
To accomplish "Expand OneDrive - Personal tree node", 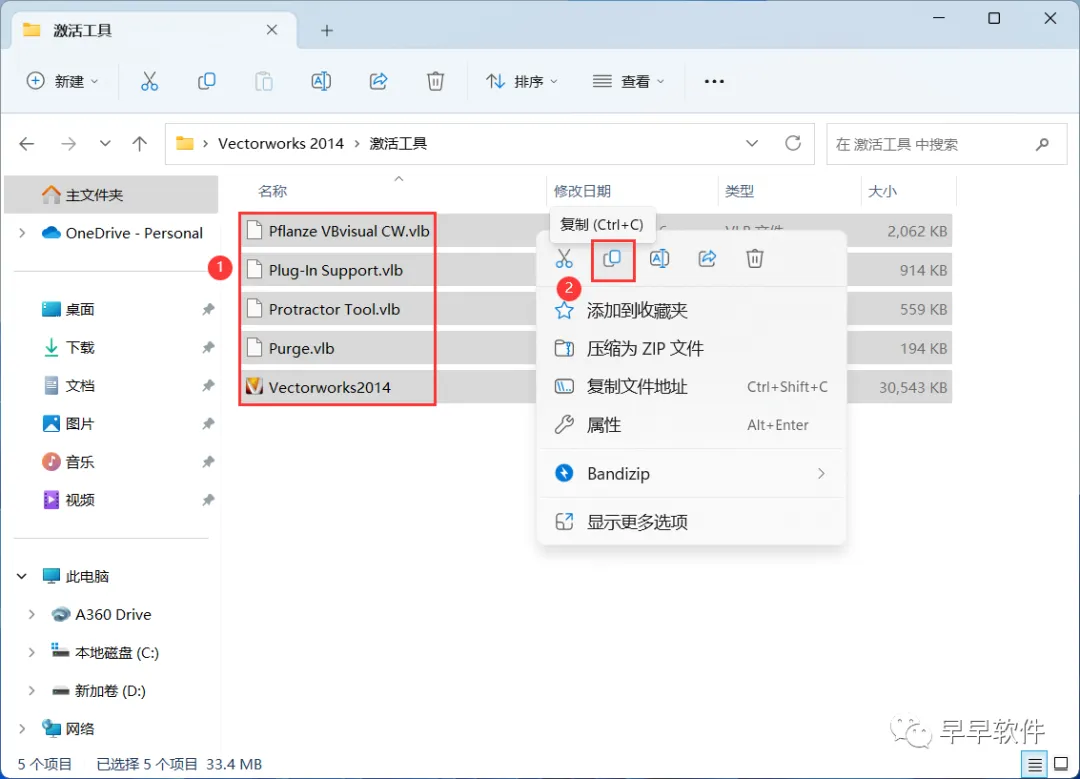I will 22,233.
